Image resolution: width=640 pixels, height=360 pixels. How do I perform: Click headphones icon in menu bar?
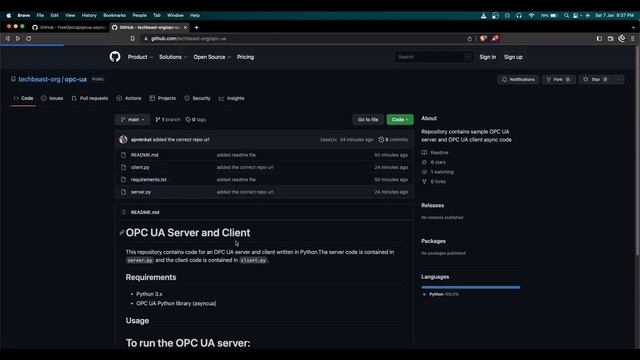[519, 16]
